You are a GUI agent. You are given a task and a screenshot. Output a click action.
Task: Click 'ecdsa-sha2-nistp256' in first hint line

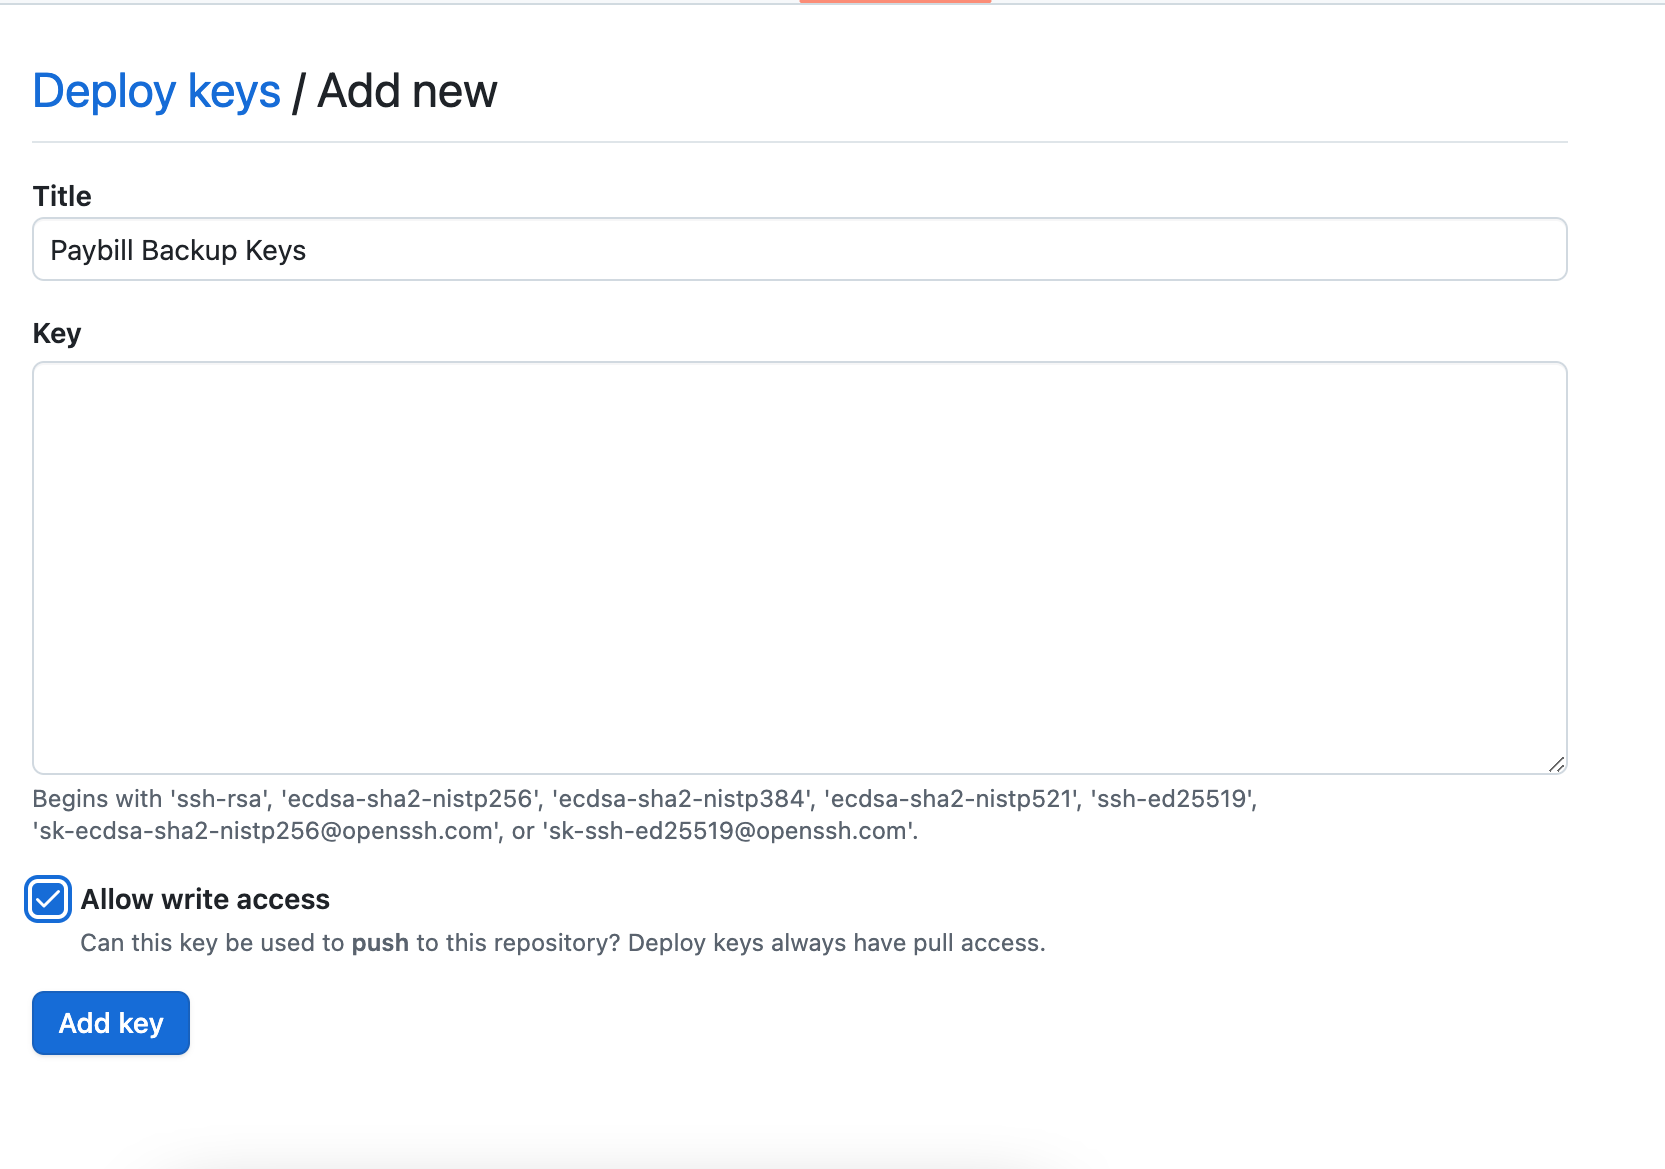click(409, 799)
